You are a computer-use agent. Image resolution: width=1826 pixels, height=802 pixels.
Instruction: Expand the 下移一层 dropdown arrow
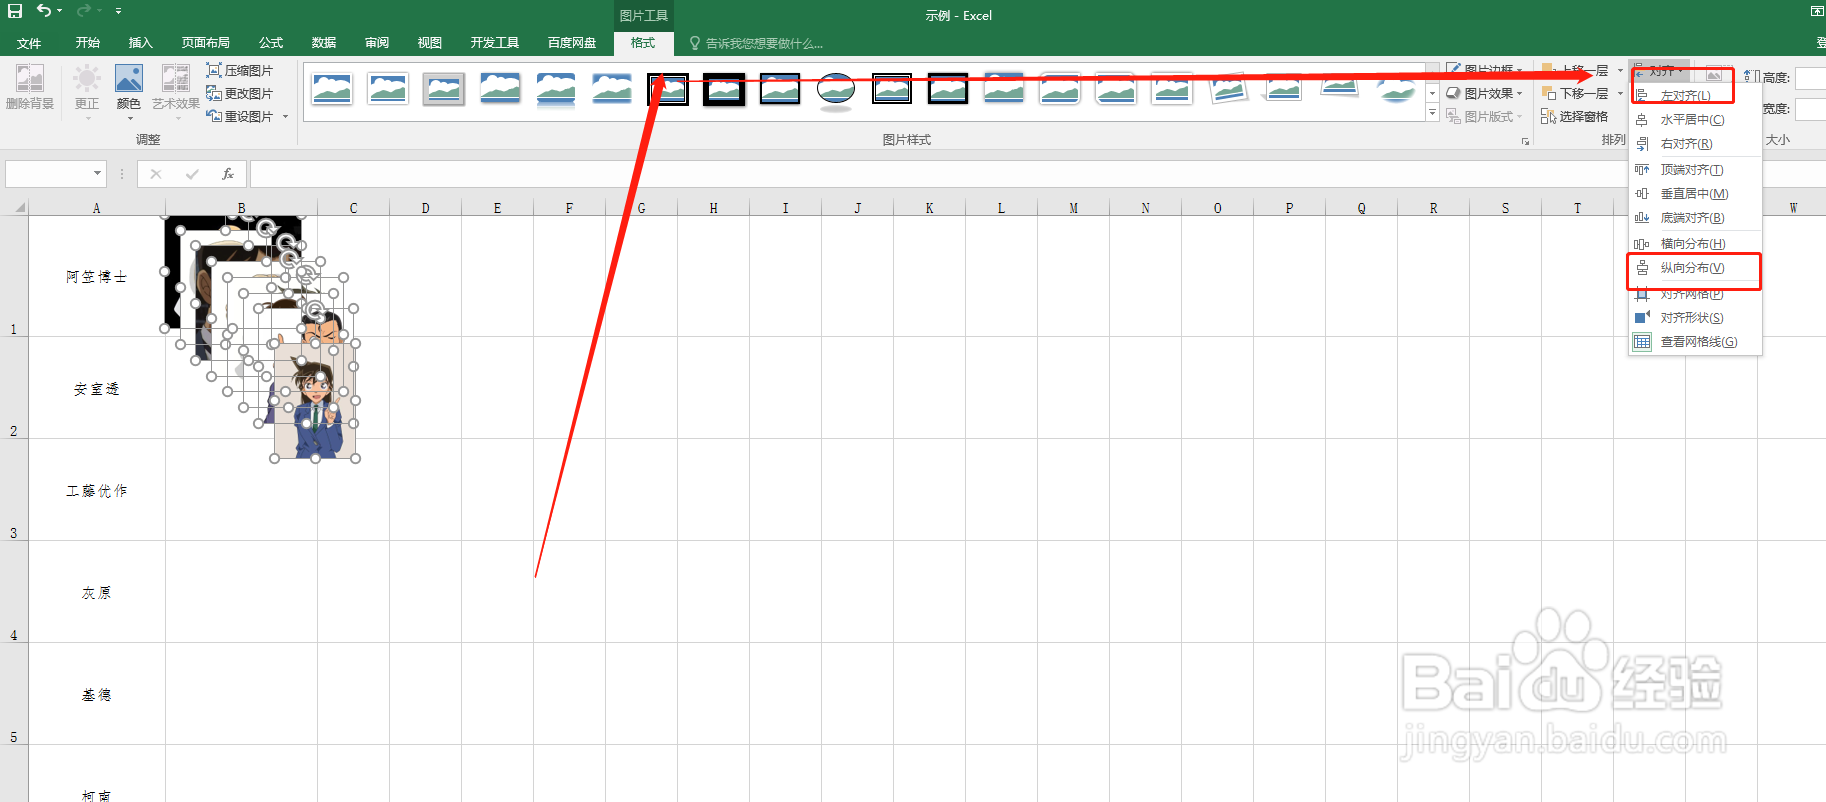click(x=1620, y=93)
